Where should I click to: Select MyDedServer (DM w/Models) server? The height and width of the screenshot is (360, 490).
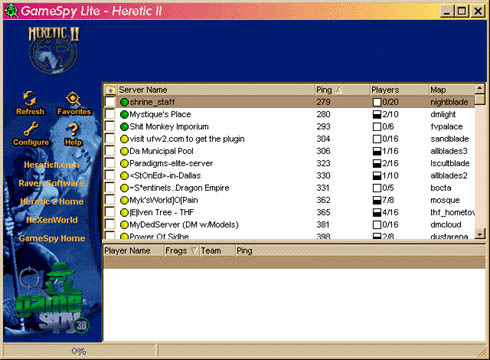pyautogui.click(x=289, y=225)
